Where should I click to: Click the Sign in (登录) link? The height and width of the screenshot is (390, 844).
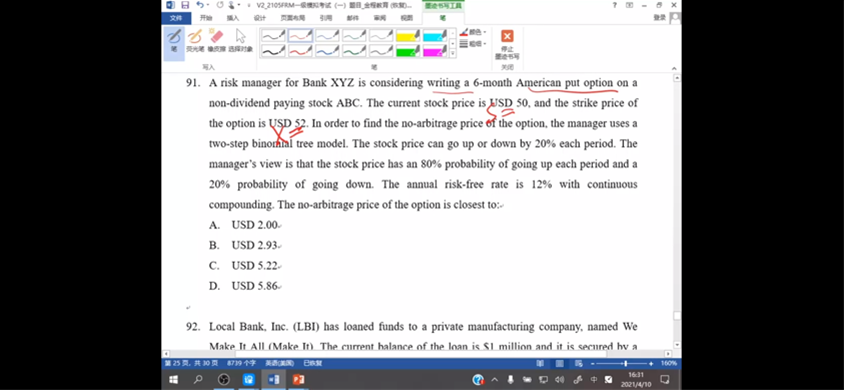pos(659,18)
